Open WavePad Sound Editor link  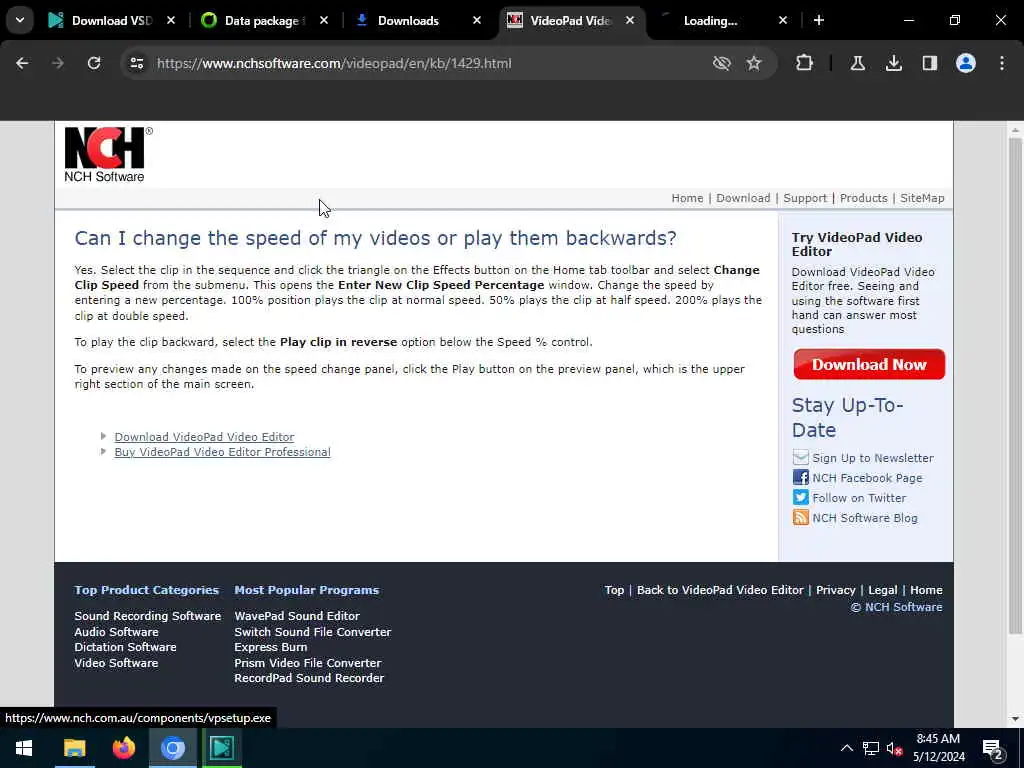(x=297, y=616)
